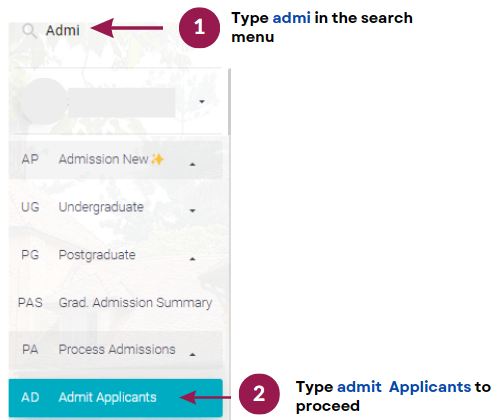Screen dimensions: 497x420
Task: Click the sidebar vertical scrollbar
Action: click(229, 102)
